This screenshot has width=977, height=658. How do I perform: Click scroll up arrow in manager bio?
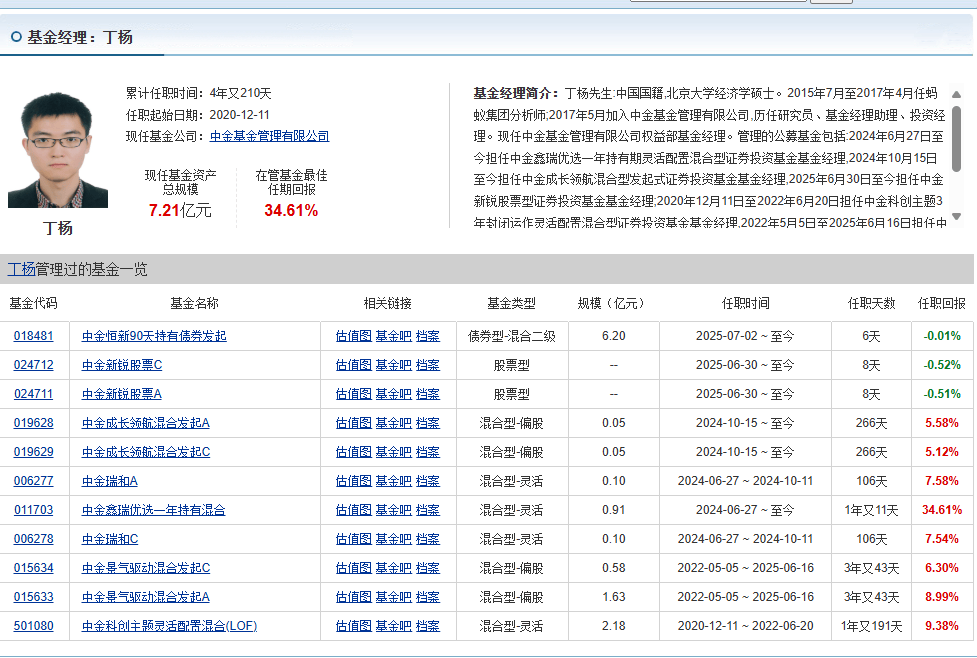(x=956, y=95)
